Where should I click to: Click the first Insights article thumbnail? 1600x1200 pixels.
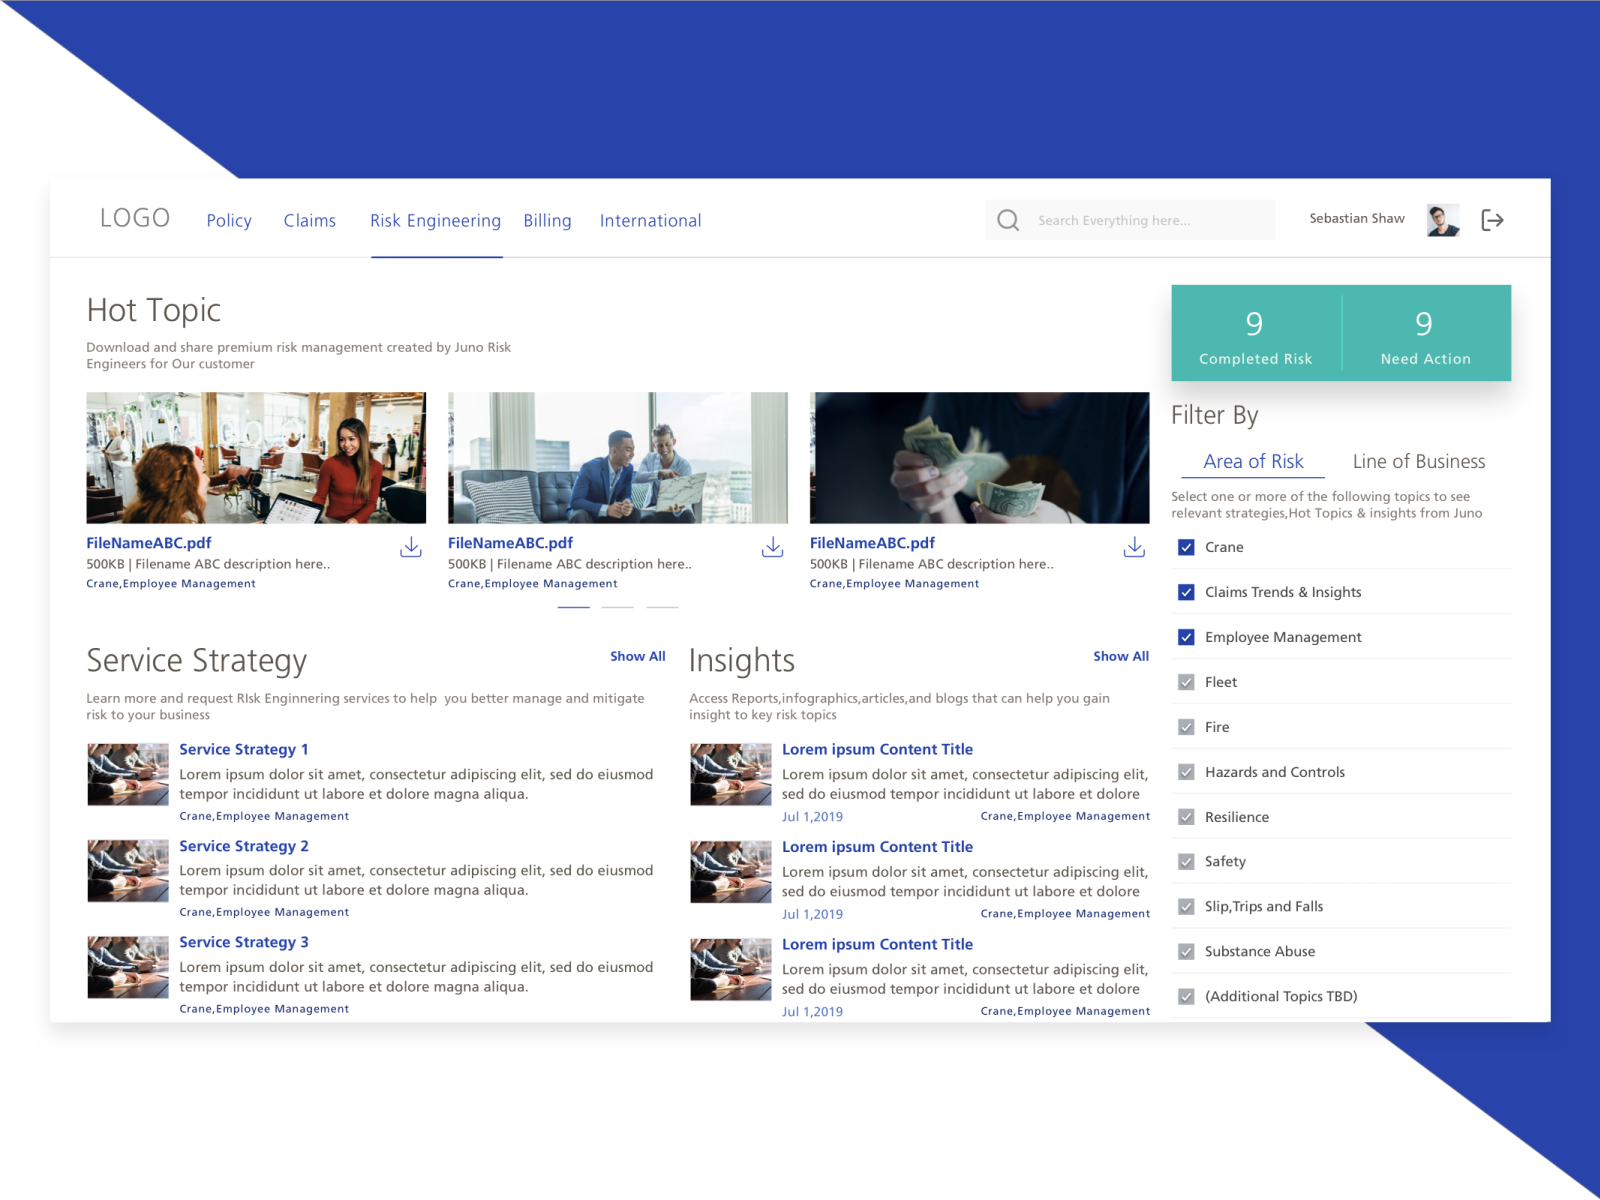point(730,774)
